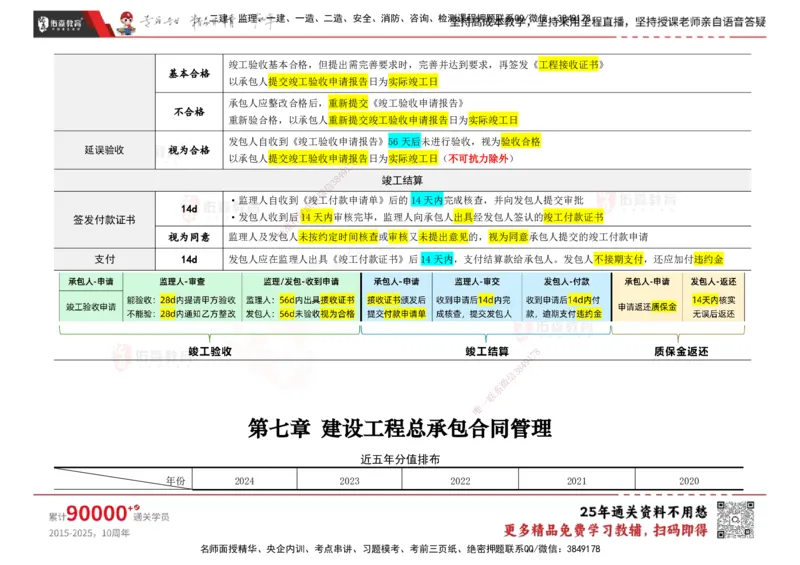
Task: Click the highlighted 违约金 at the 支付 row end
Action: click(708, 259)
